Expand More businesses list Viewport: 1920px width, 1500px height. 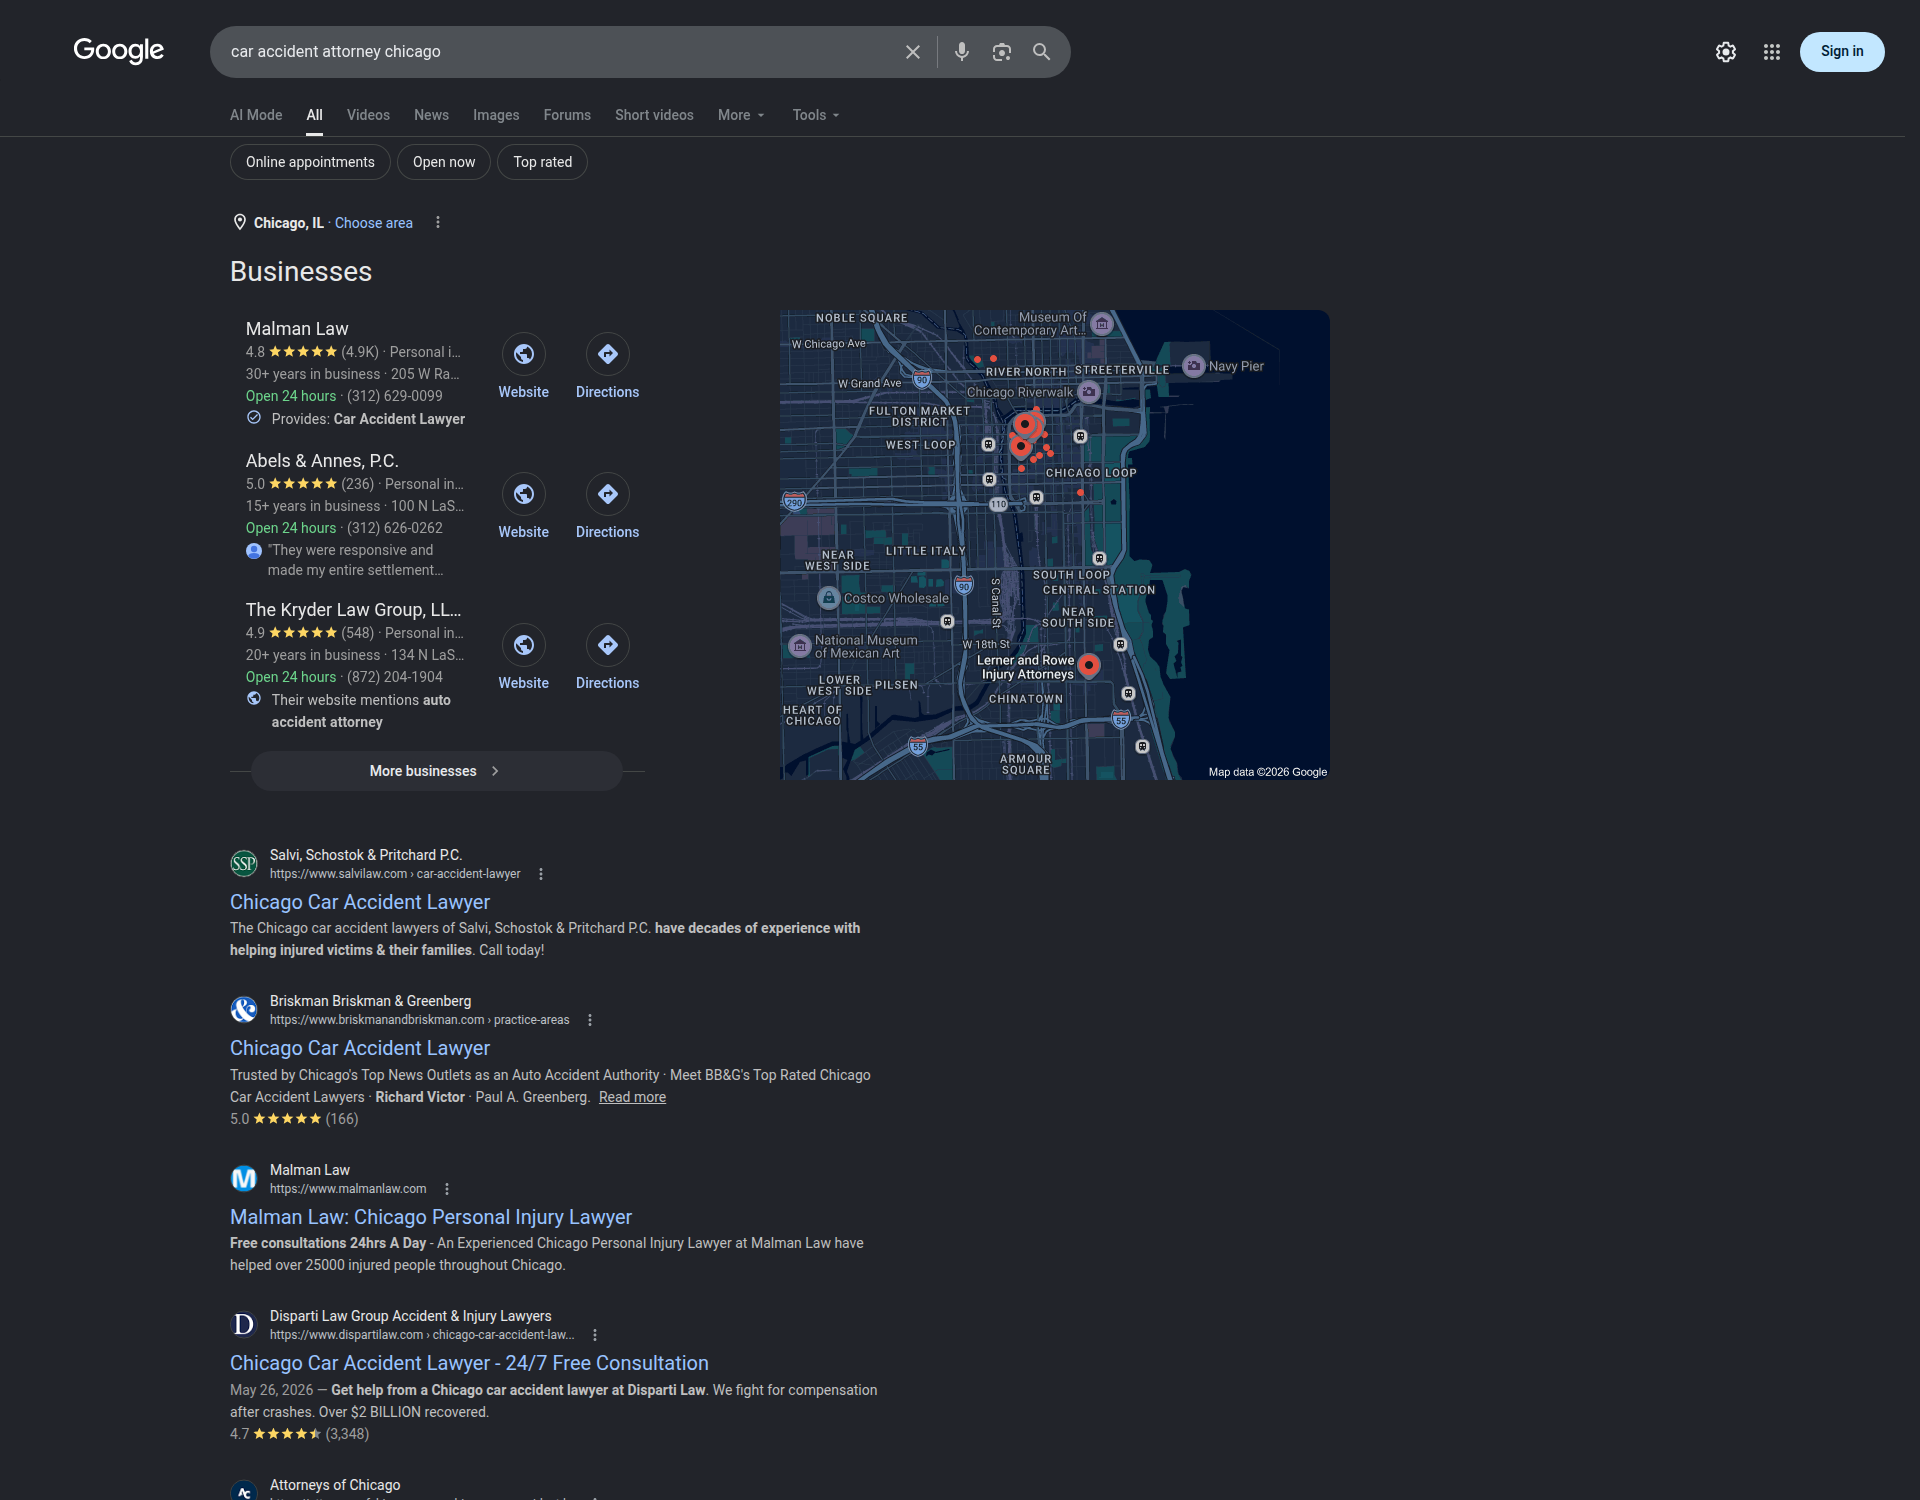pyautogui.click(x=436, y=771)
